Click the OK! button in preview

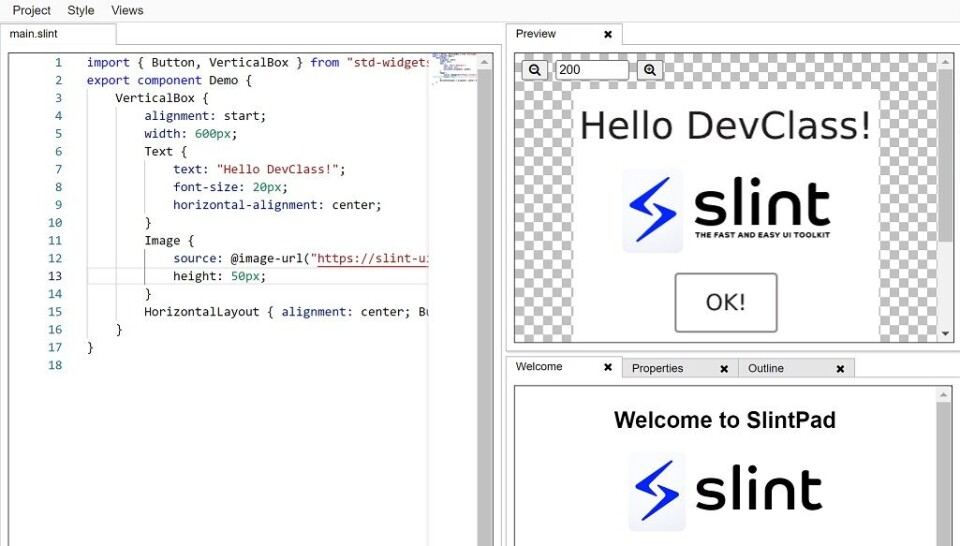point(726,302)
